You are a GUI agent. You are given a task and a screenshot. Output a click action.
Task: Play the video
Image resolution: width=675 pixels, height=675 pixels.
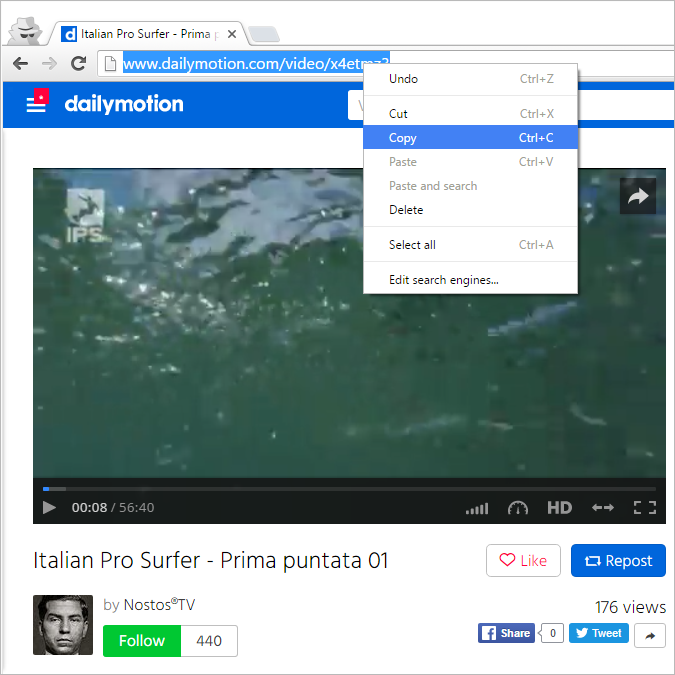(49, 508)
